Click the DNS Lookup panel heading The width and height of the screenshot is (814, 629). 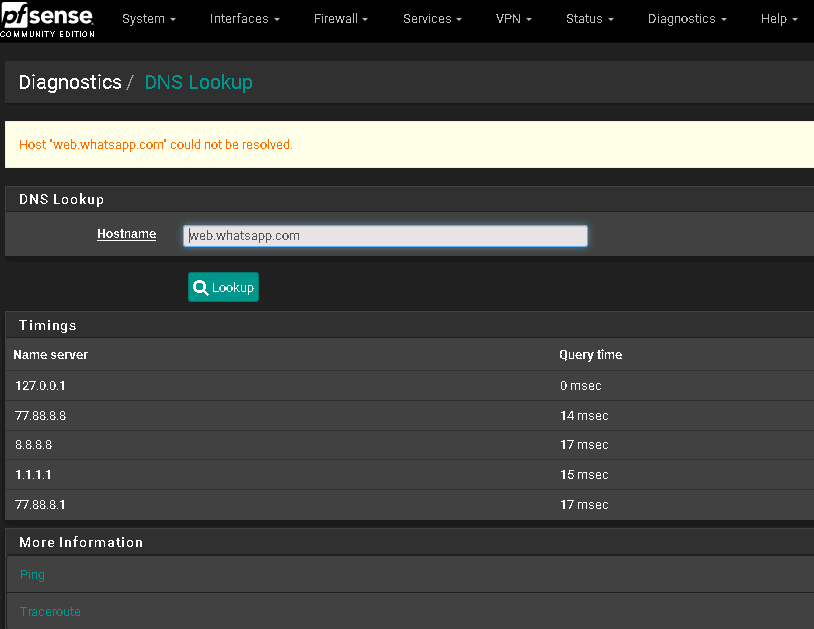click(61, 199)
